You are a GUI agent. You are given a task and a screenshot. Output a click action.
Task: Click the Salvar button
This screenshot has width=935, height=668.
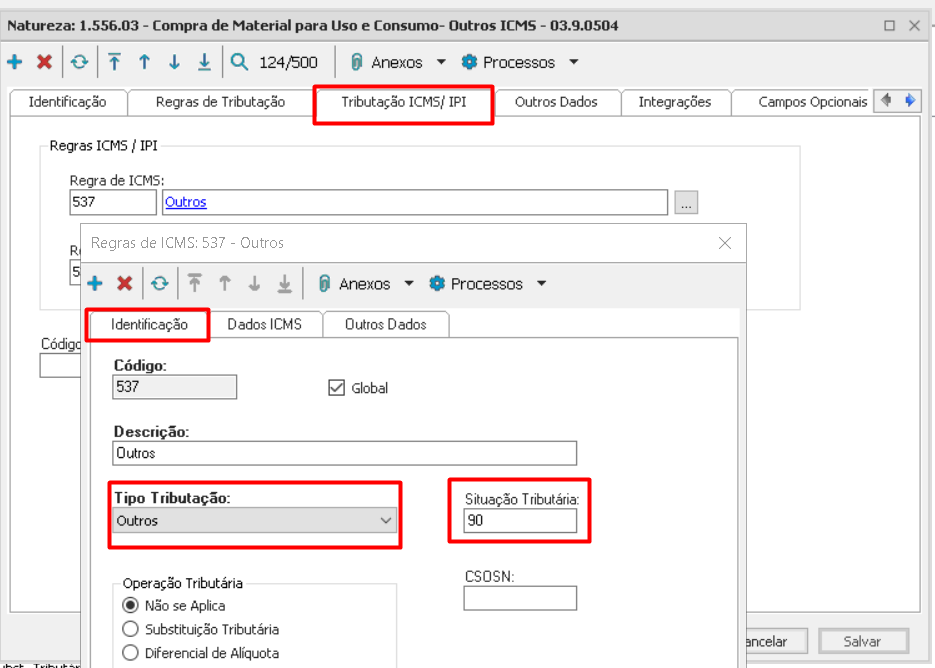tap(863, 641)
